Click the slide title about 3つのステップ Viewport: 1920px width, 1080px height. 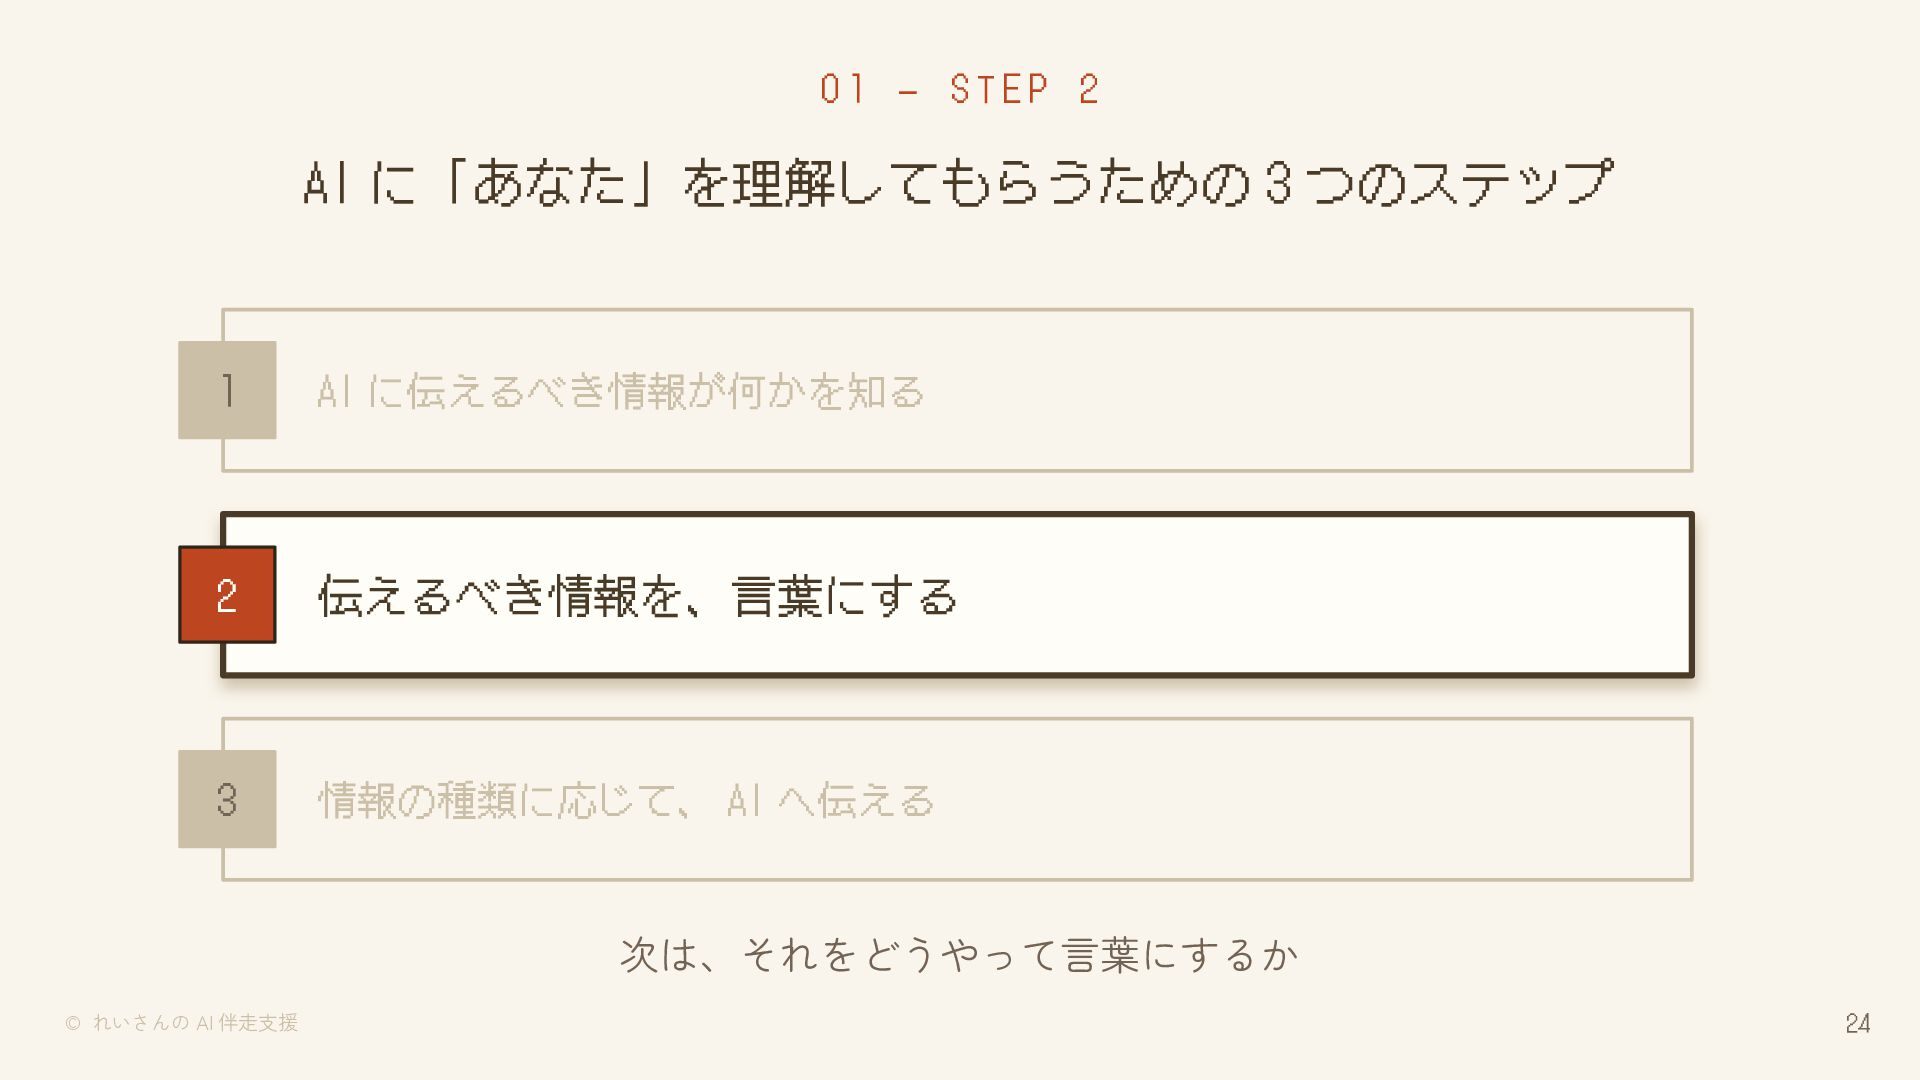click(958, 183)
